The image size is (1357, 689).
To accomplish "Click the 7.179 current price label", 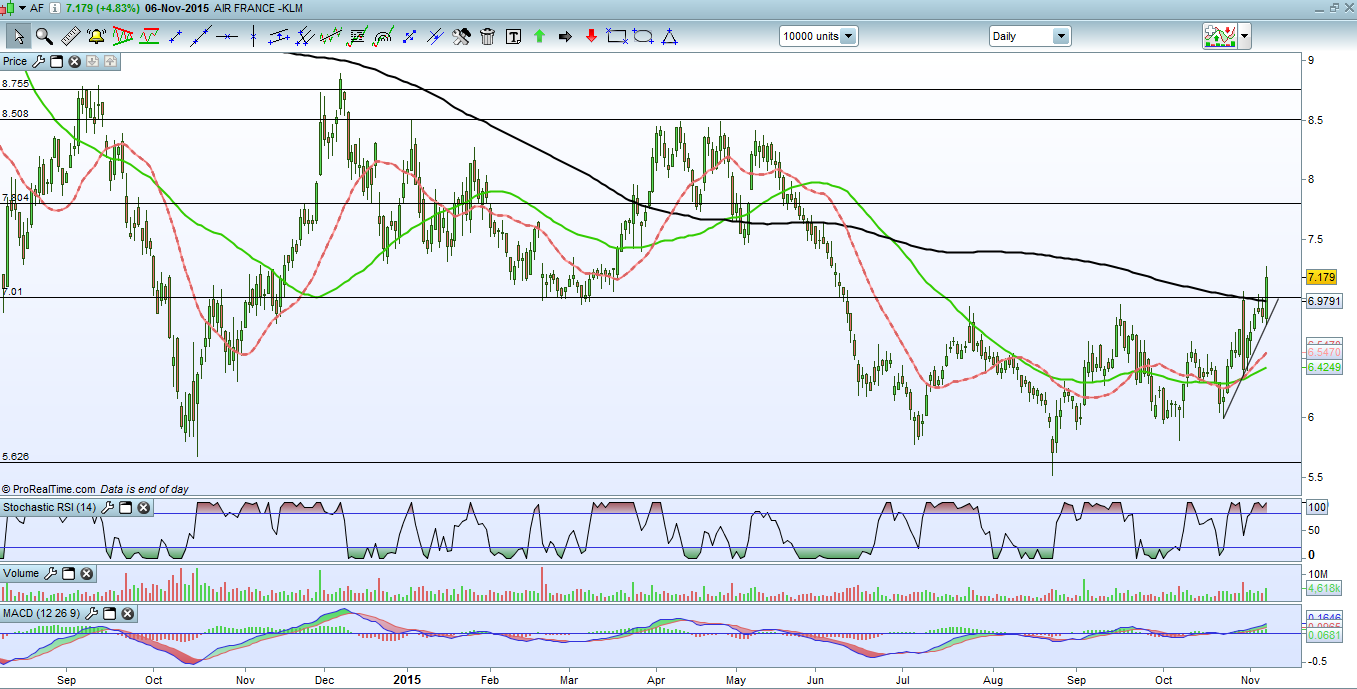I will coord(1322,276).
